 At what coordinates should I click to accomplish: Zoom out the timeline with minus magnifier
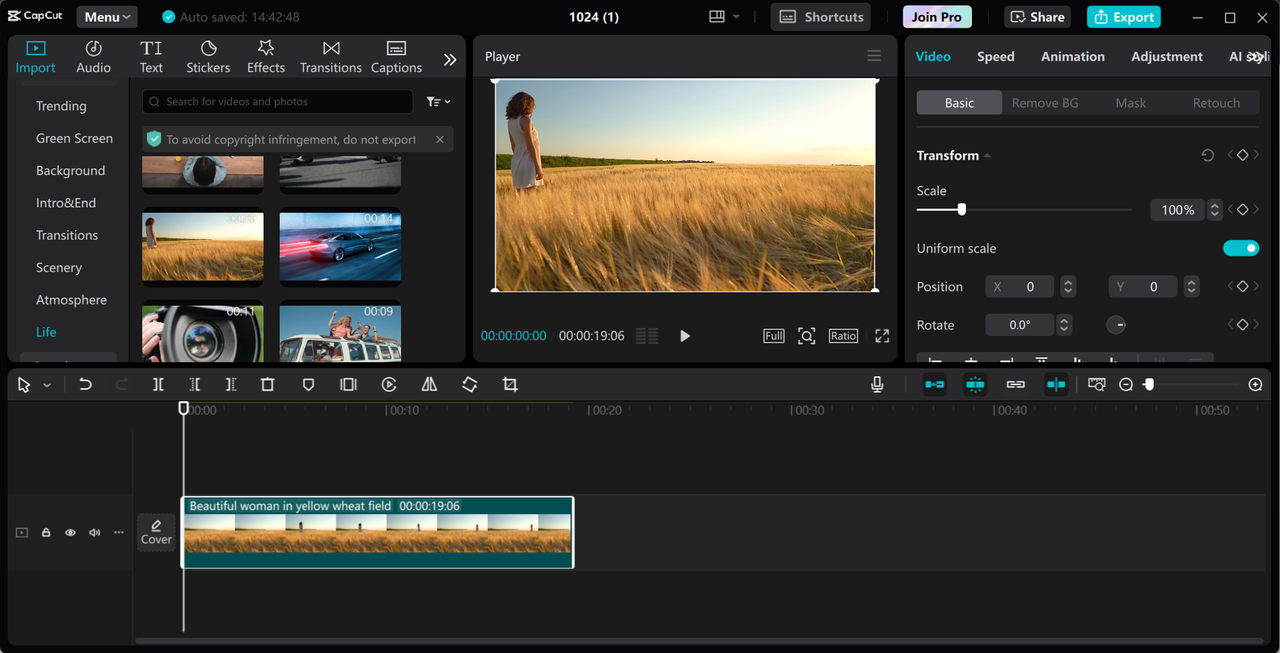[x=1126, y=384]
